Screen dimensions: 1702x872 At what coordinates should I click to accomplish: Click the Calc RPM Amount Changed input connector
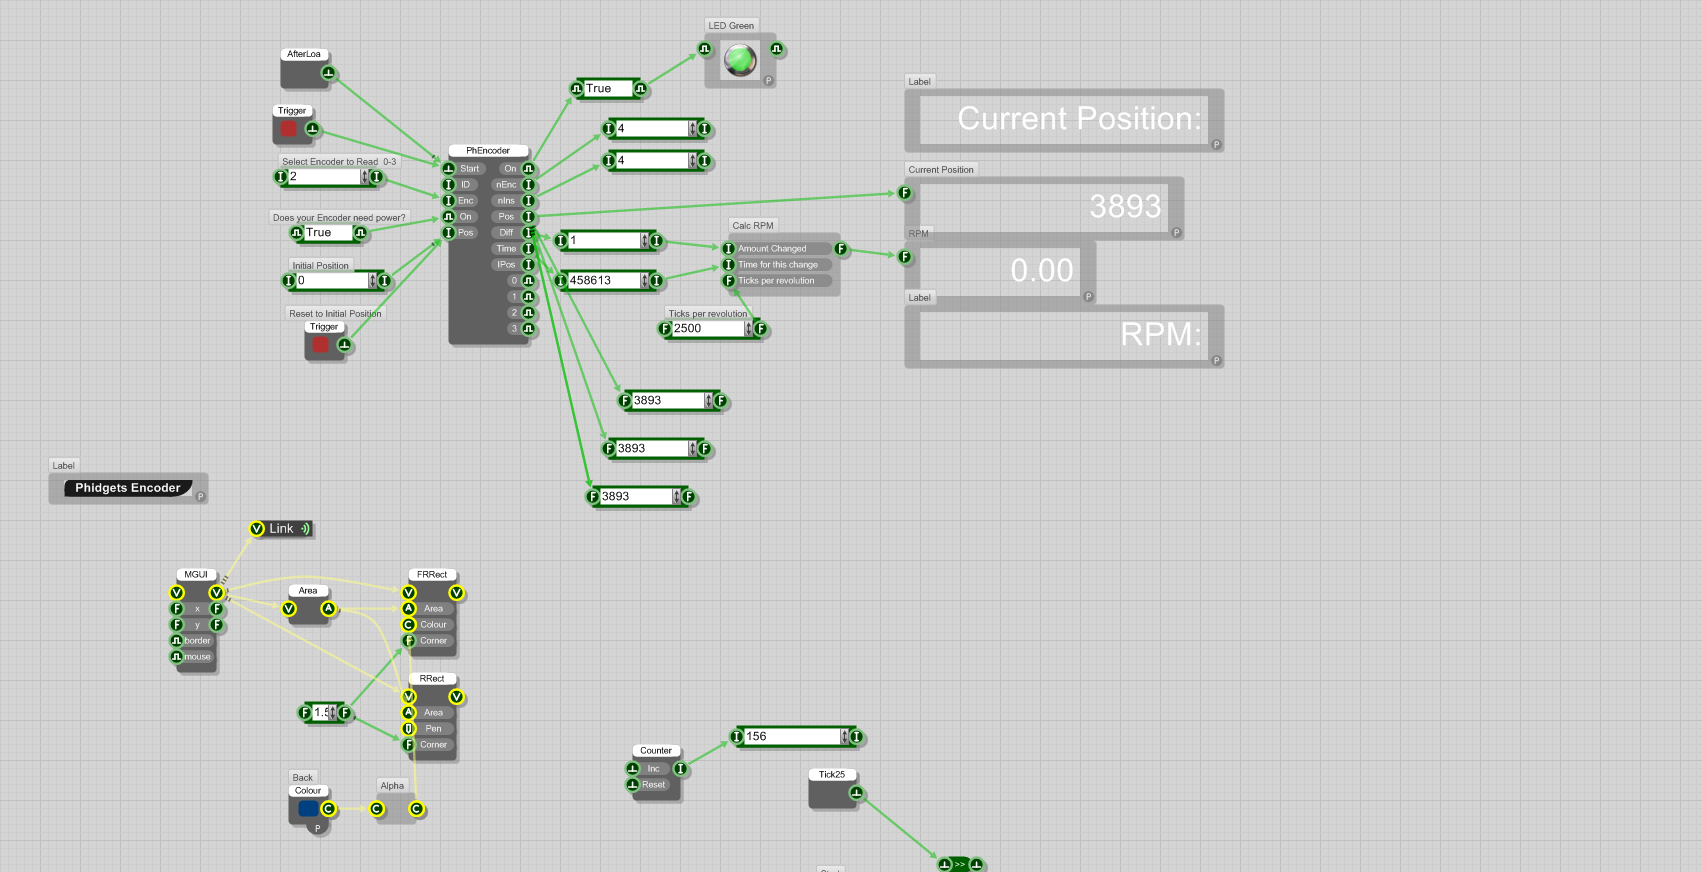pyautogui.click(x=729, y=249)
